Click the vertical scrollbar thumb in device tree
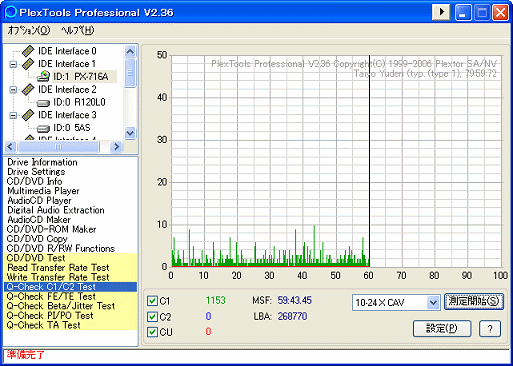This screenshot has height=366, width=513. (130, 73)
